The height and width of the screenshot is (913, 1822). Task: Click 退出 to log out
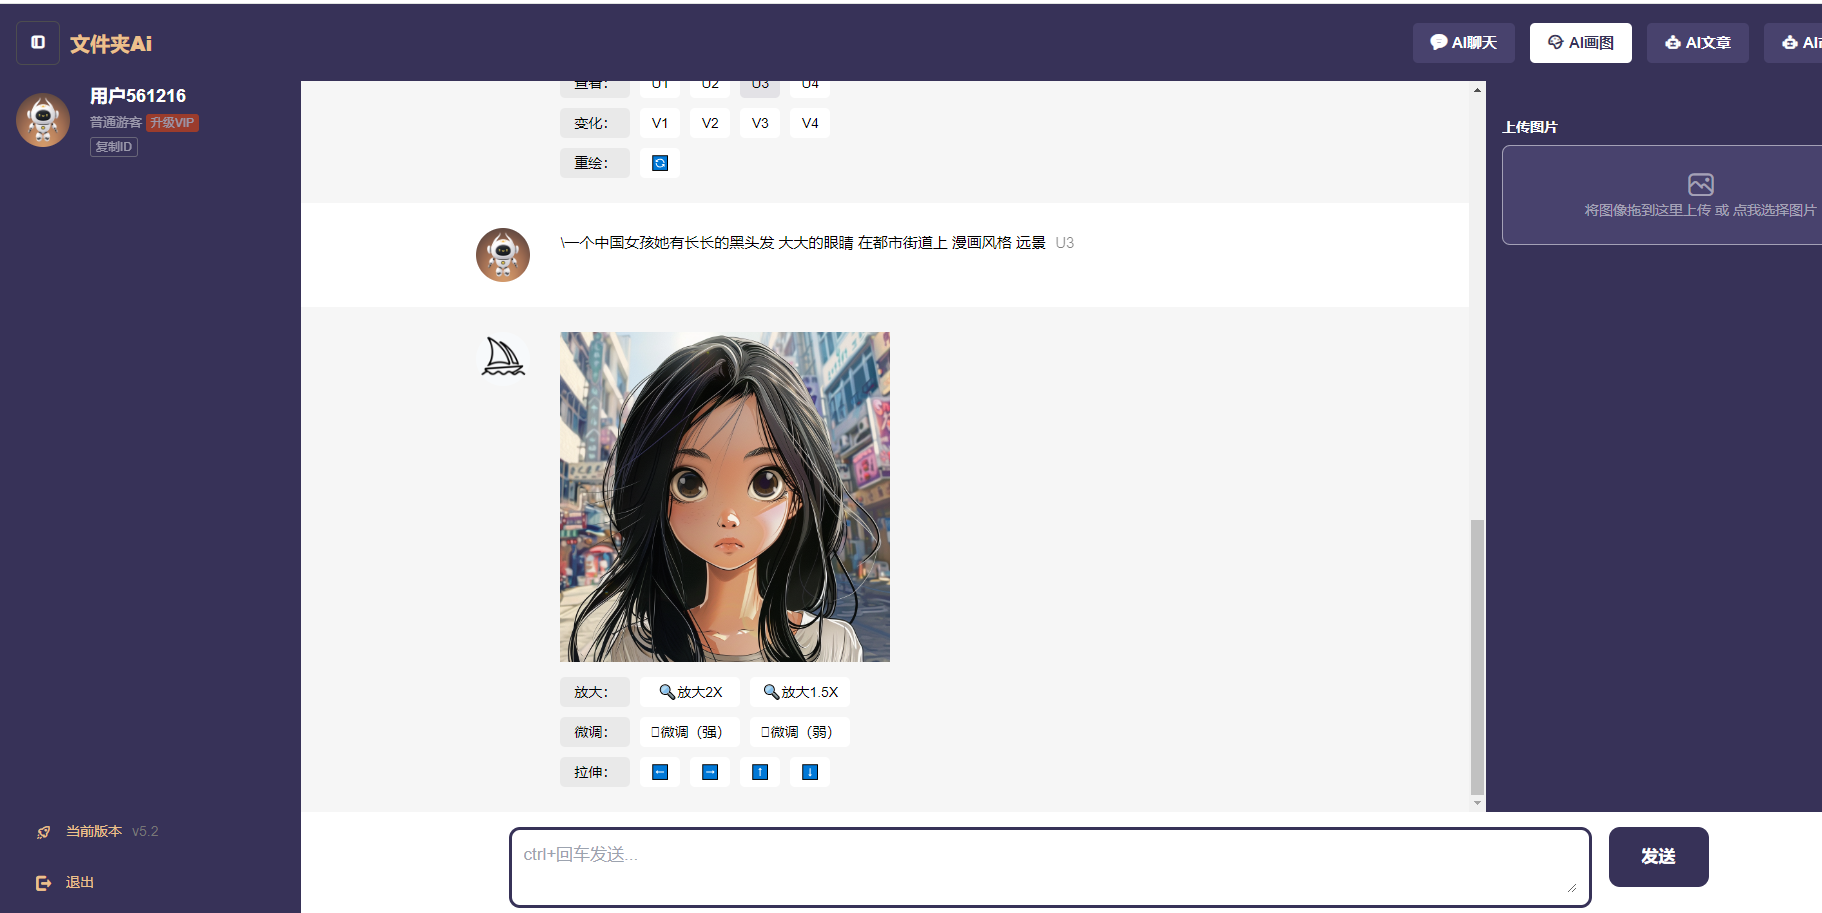tap(79, 882)
